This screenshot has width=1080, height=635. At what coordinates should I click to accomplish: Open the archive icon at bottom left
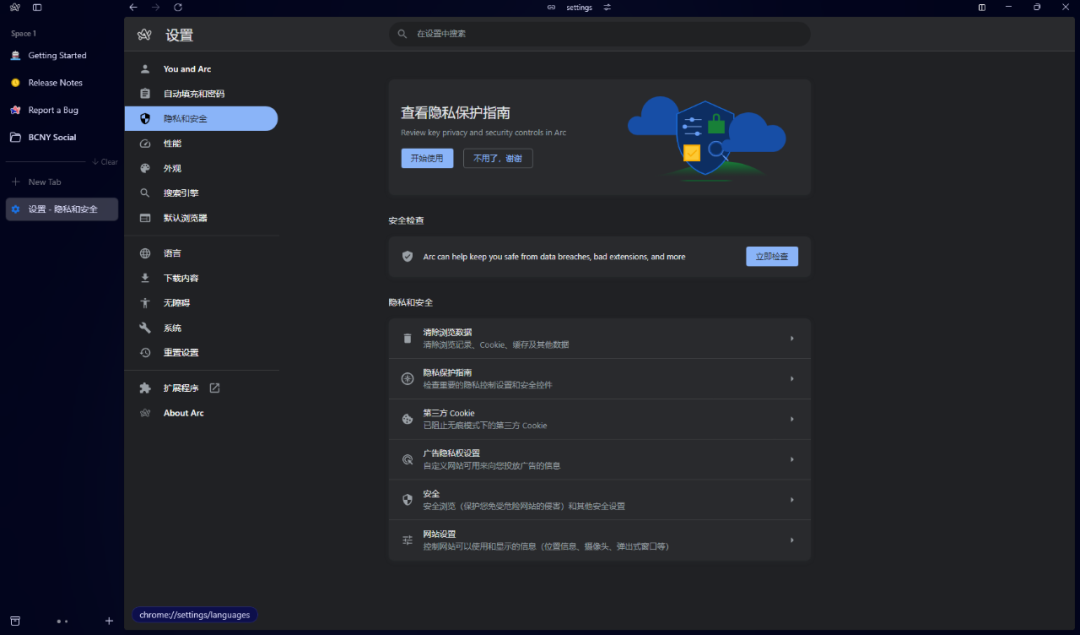pyautogui.click(x=15, y=621)
